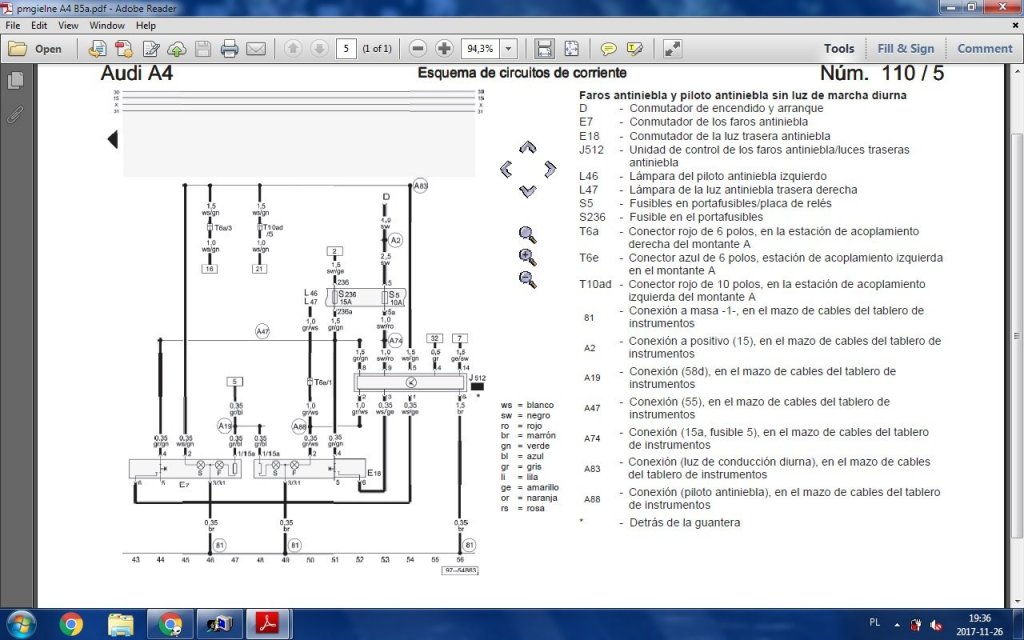Viewport: 1024px width, 640px height.
Task: Open the Window menu
Action: (106, 25)
